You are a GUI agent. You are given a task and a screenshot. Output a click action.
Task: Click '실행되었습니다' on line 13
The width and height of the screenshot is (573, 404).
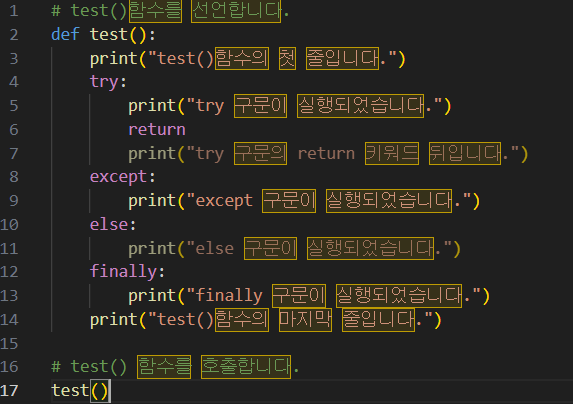click(x=399, y=296)
